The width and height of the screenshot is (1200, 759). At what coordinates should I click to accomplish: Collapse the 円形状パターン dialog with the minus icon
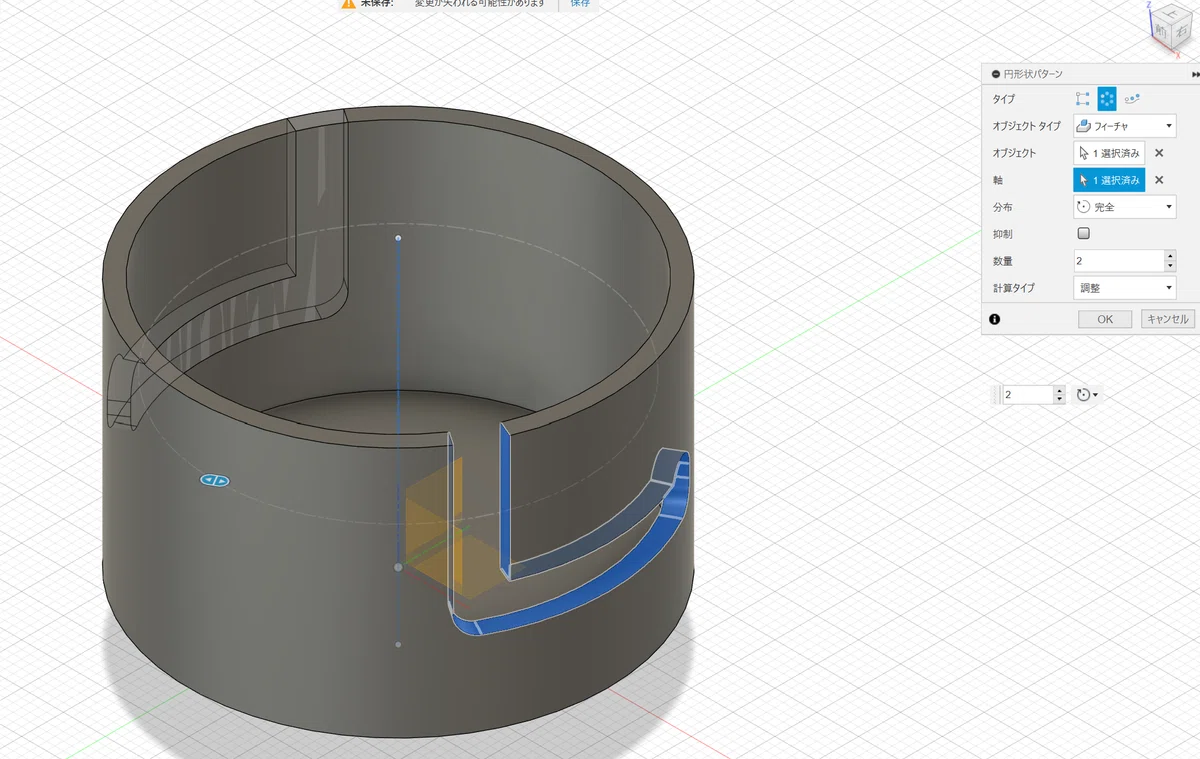(995, 74)
